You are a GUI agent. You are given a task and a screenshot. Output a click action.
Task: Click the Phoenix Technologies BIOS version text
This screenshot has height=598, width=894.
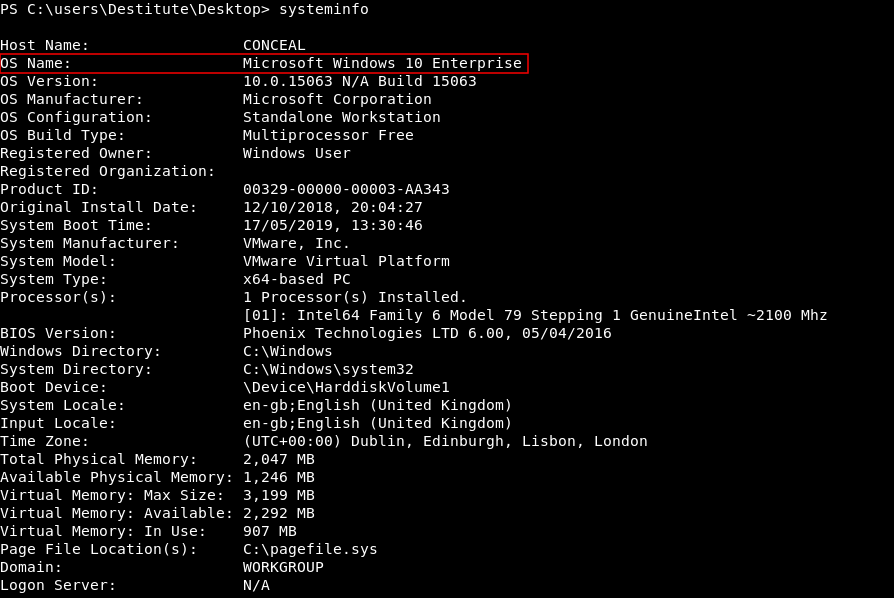[x=427, y=333]
